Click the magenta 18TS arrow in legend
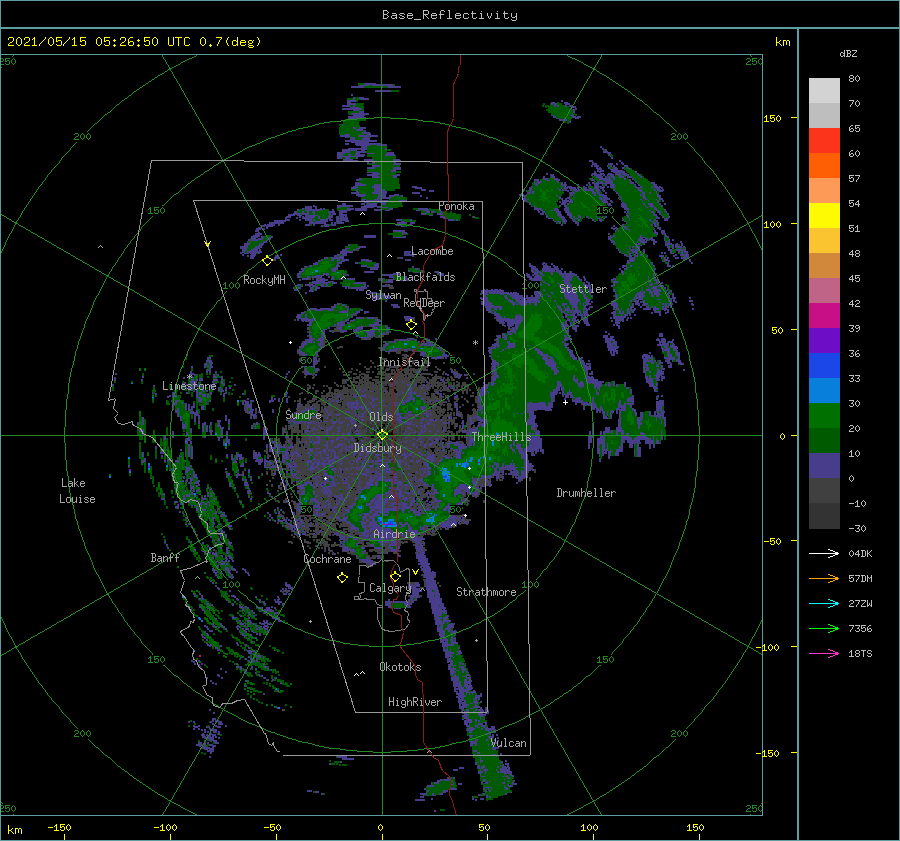The width and height of the screenshot is (900, 841). click(824, 653)
